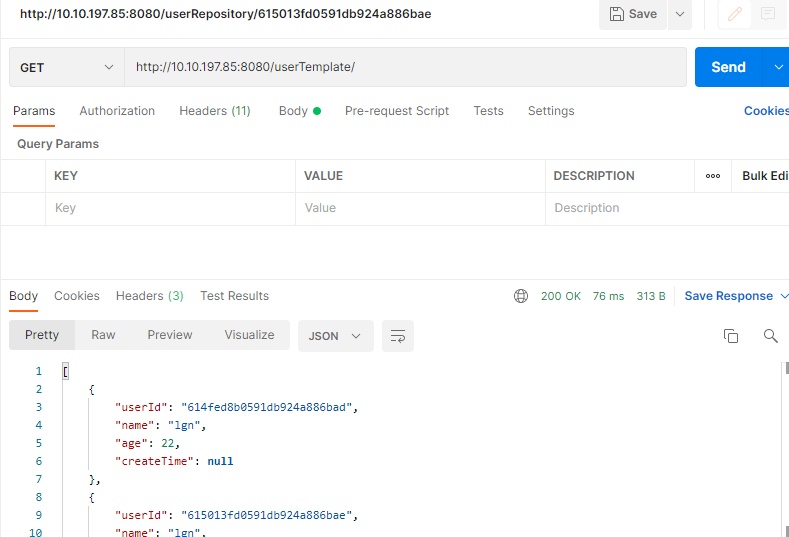This screenshot has width=789, height=537.
Task: Click userId value 614fed8b0591db924a886bad
Action: (x=267, y=407)
